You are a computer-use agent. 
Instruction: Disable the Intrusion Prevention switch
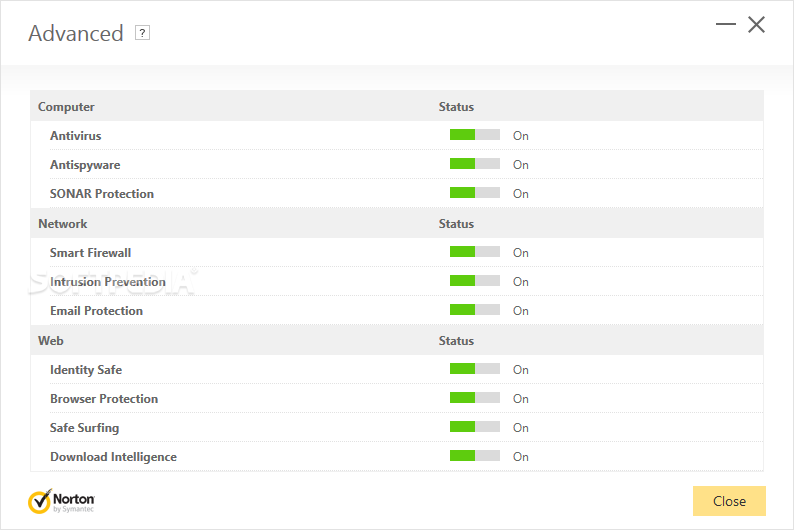click(x=474, y=280)
